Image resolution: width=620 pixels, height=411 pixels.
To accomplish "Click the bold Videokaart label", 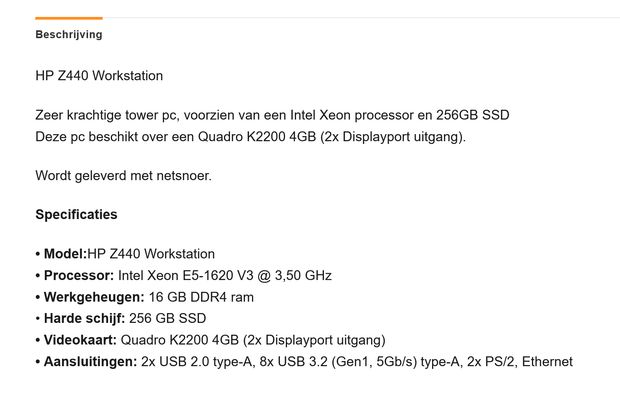I will tap(79, 340).
